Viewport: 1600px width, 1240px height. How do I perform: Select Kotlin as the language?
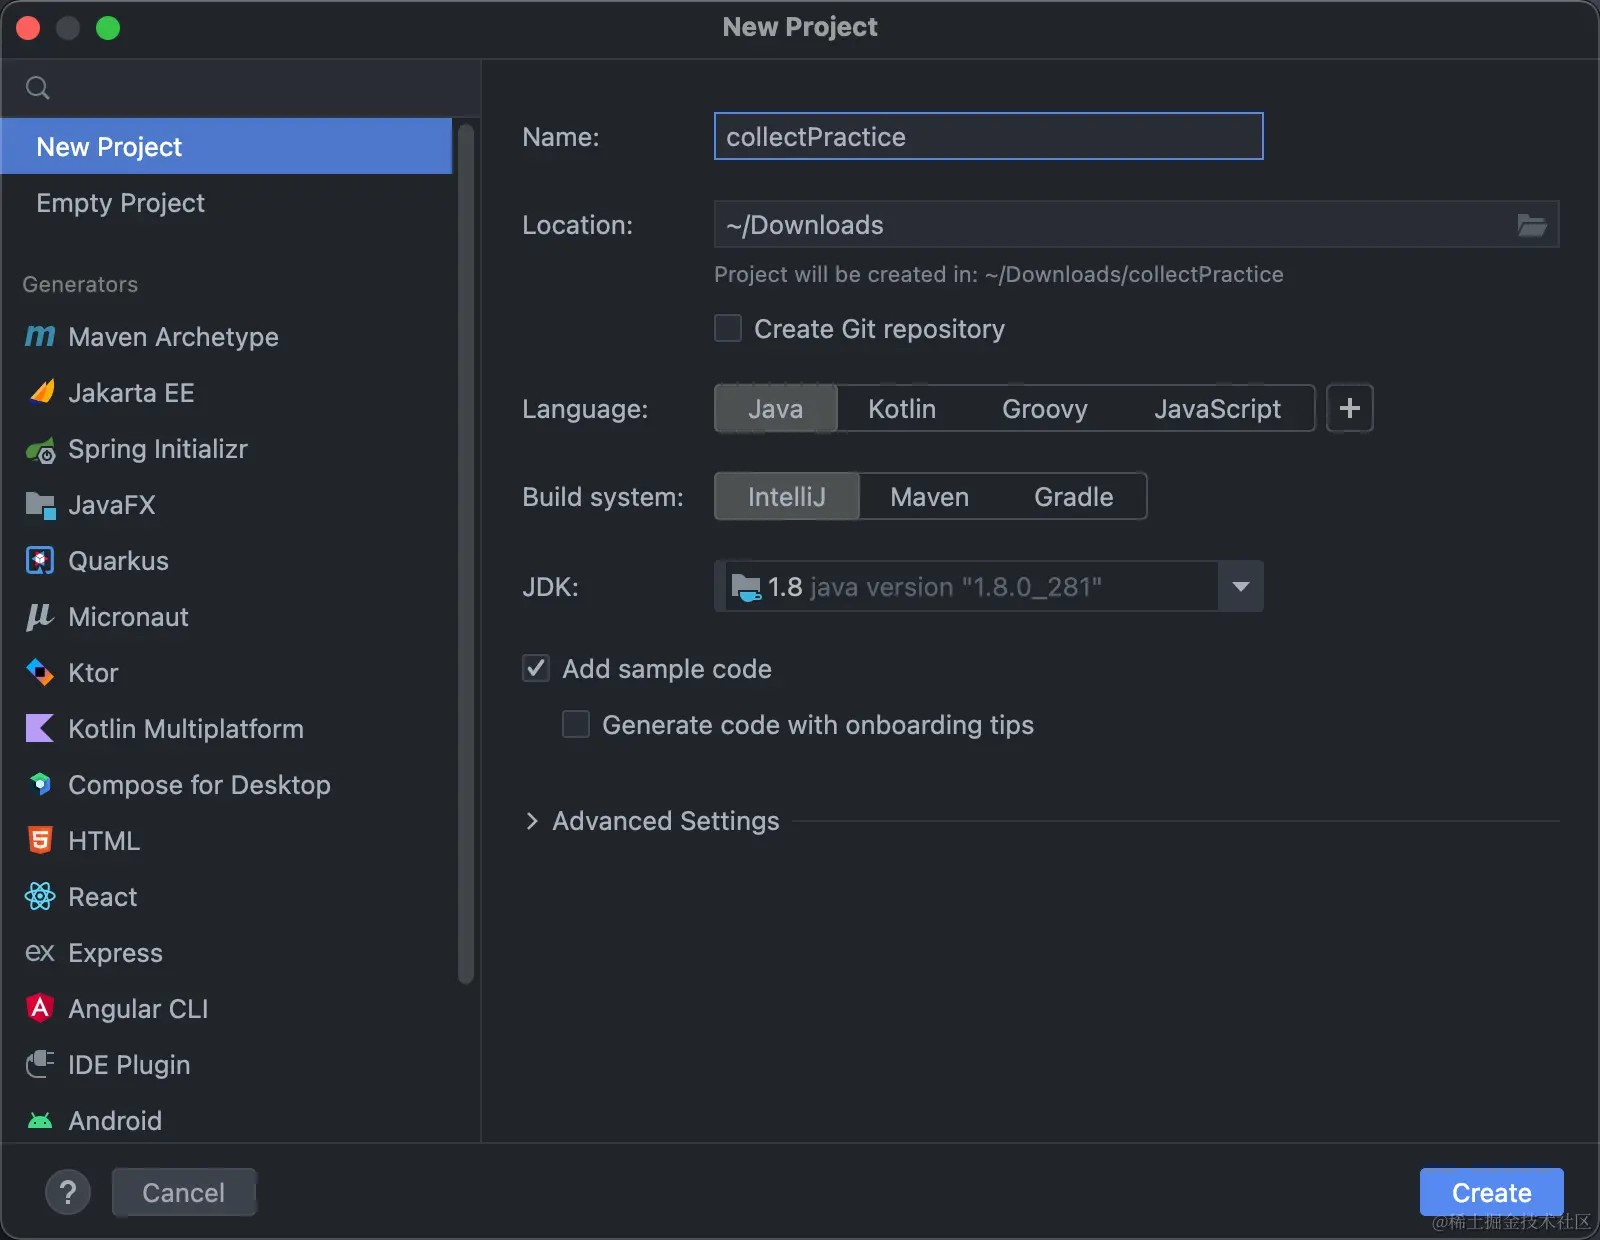(902, 409)
